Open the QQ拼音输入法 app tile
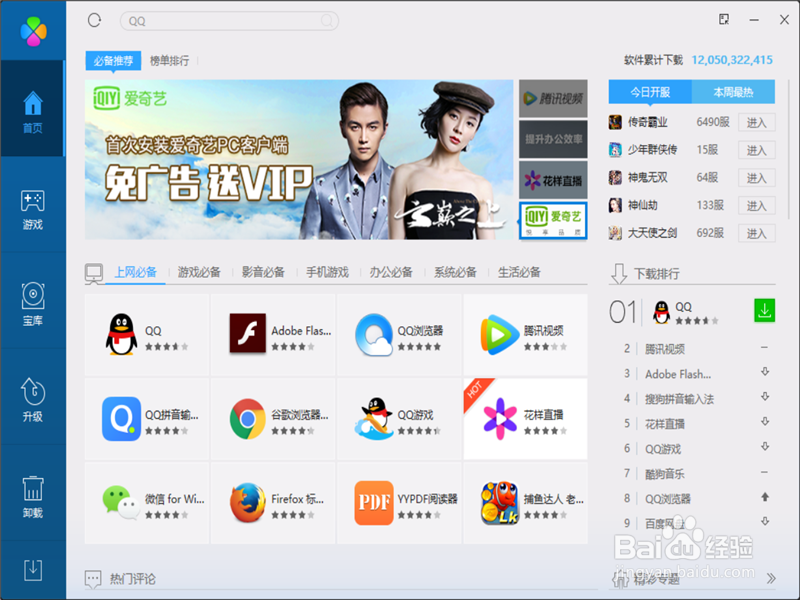The width and height of the screenshot is (800, 600). pyautogui.click(x=147, y=419)
